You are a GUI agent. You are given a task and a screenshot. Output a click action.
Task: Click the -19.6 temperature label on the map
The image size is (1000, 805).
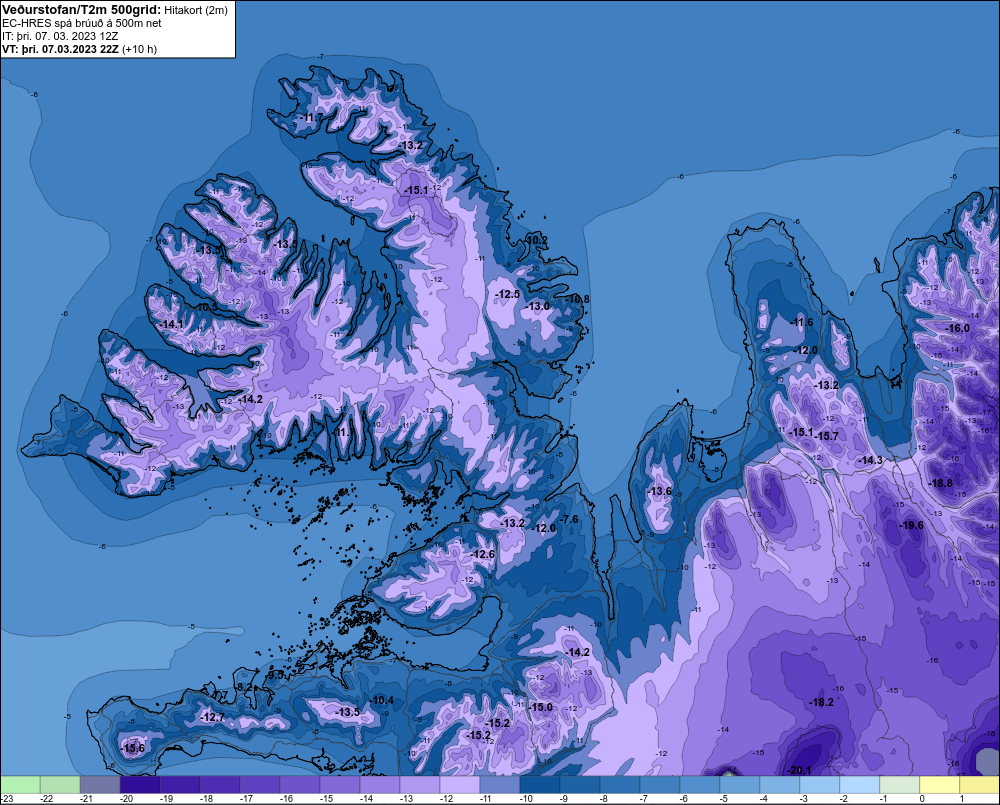pos(911,525)
